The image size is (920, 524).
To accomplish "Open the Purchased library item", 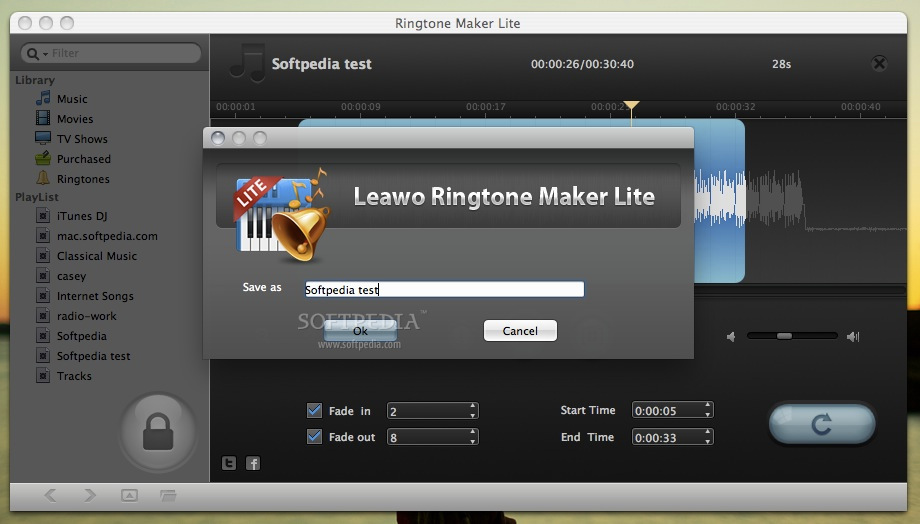I will pos(84,159).
